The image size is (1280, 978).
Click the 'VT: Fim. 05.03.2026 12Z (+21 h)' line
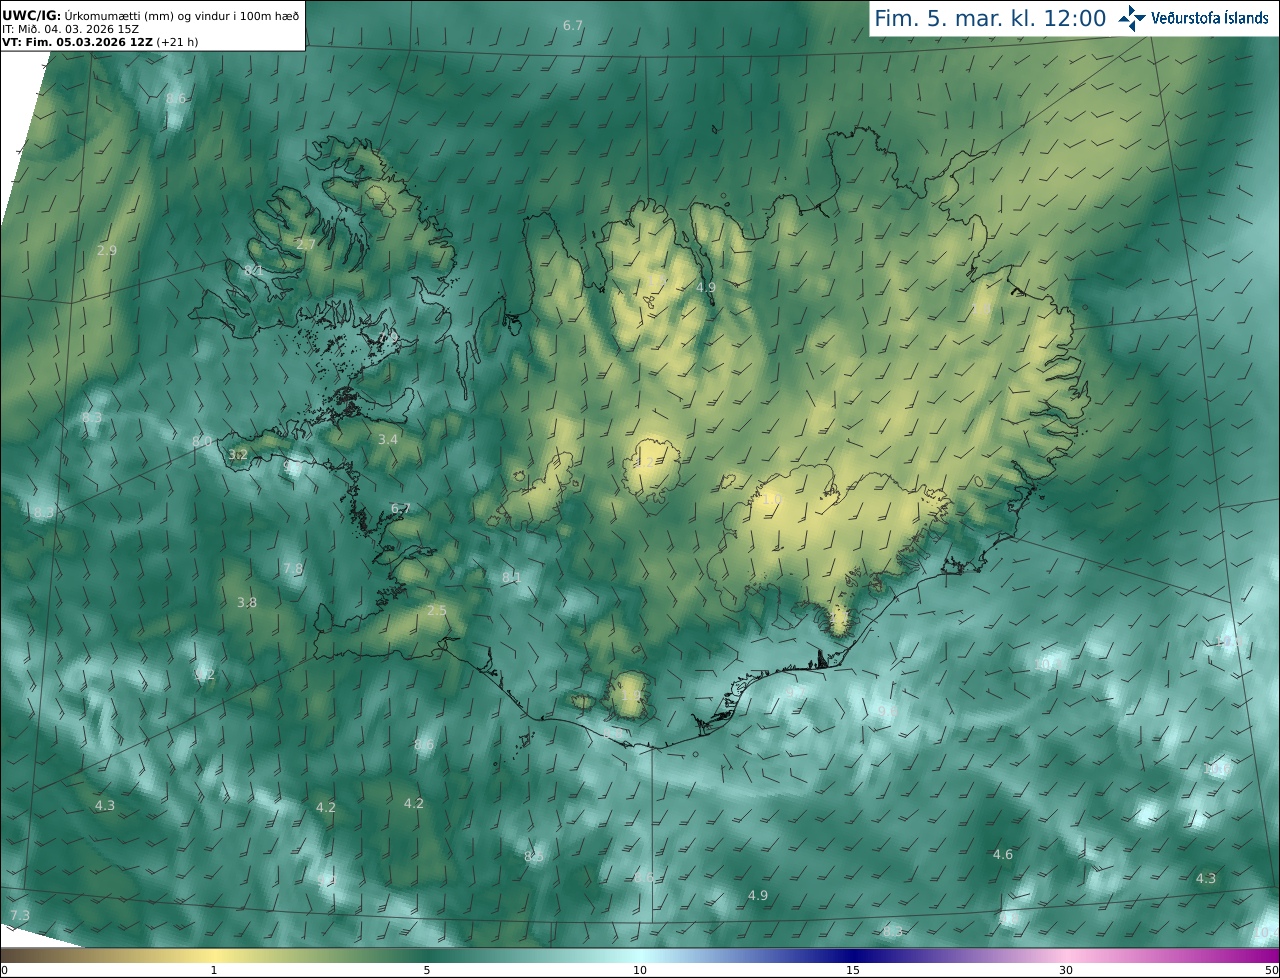tap(100, 42)
